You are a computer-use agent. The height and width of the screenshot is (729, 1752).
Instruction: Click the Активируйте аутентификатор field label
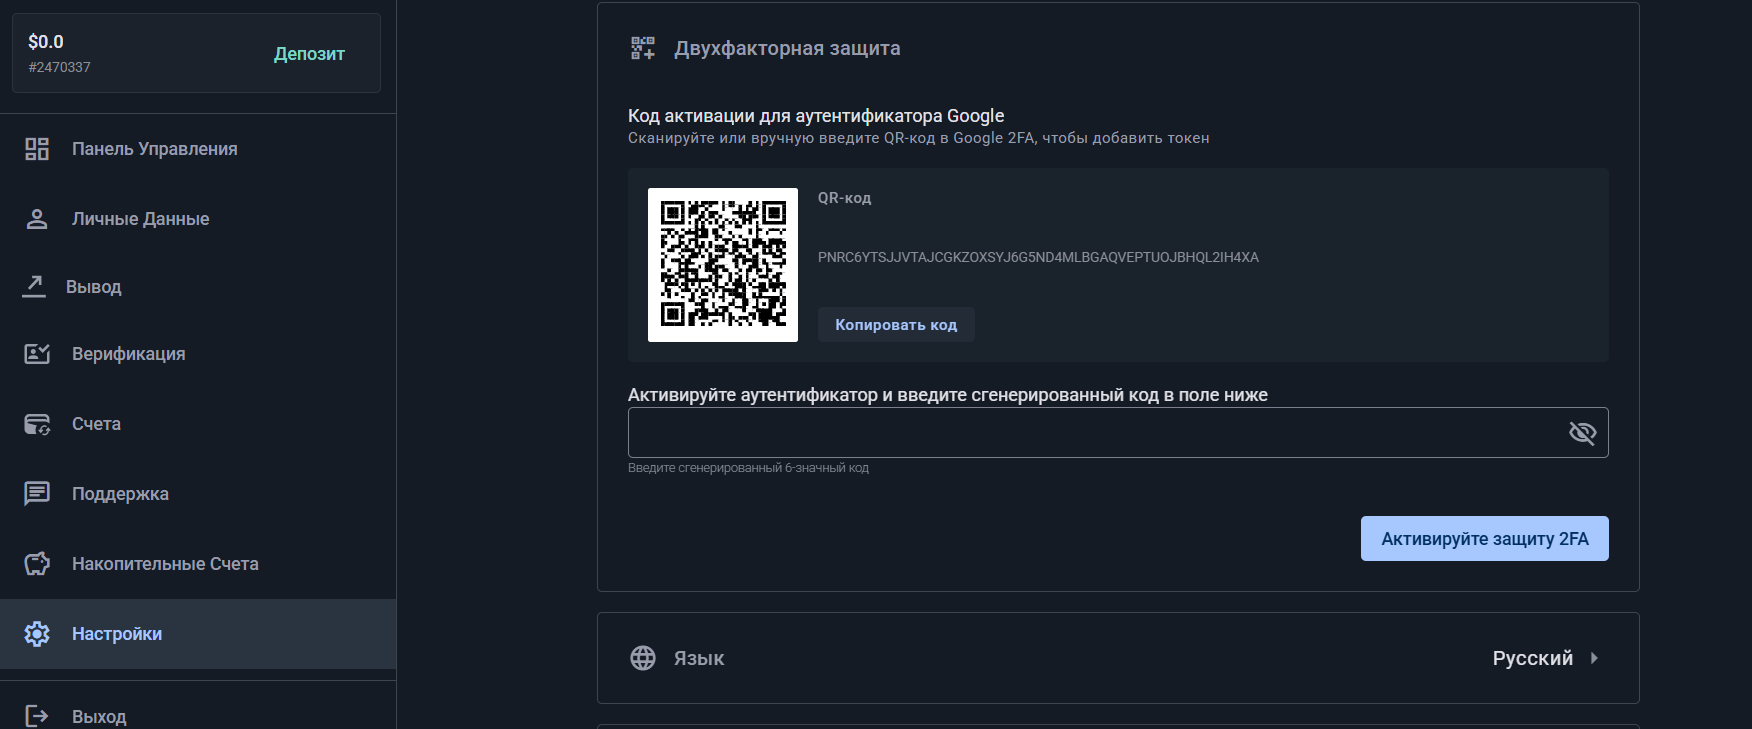[948, 395]
